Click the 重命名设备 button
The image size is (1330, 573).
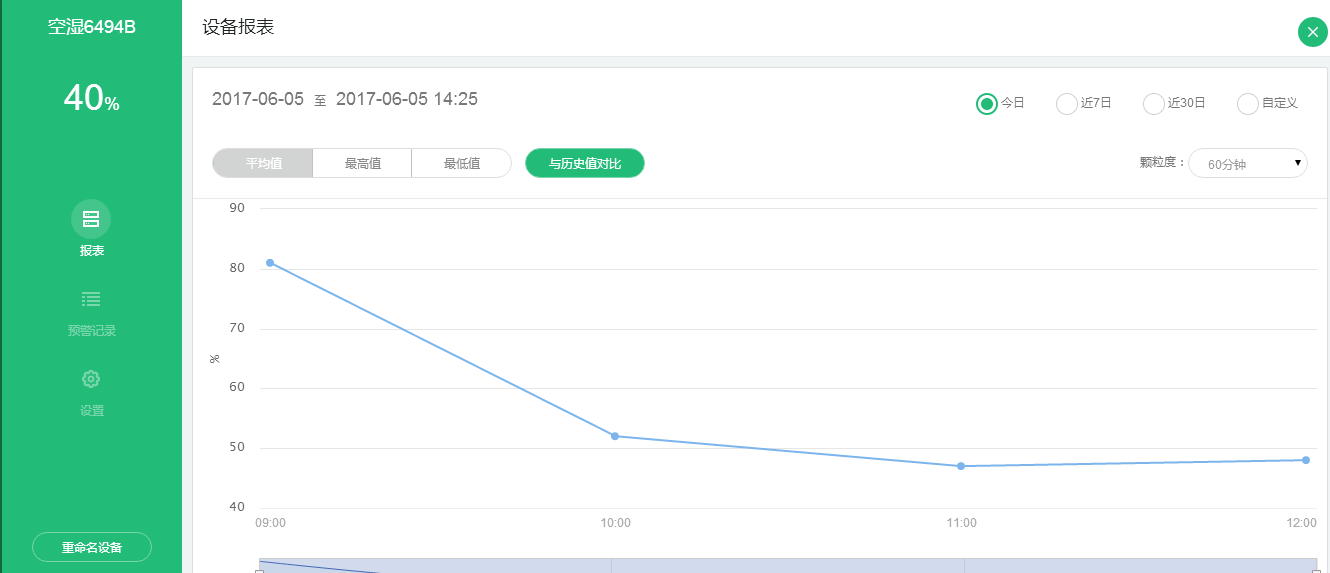click(x=92, y=547)
